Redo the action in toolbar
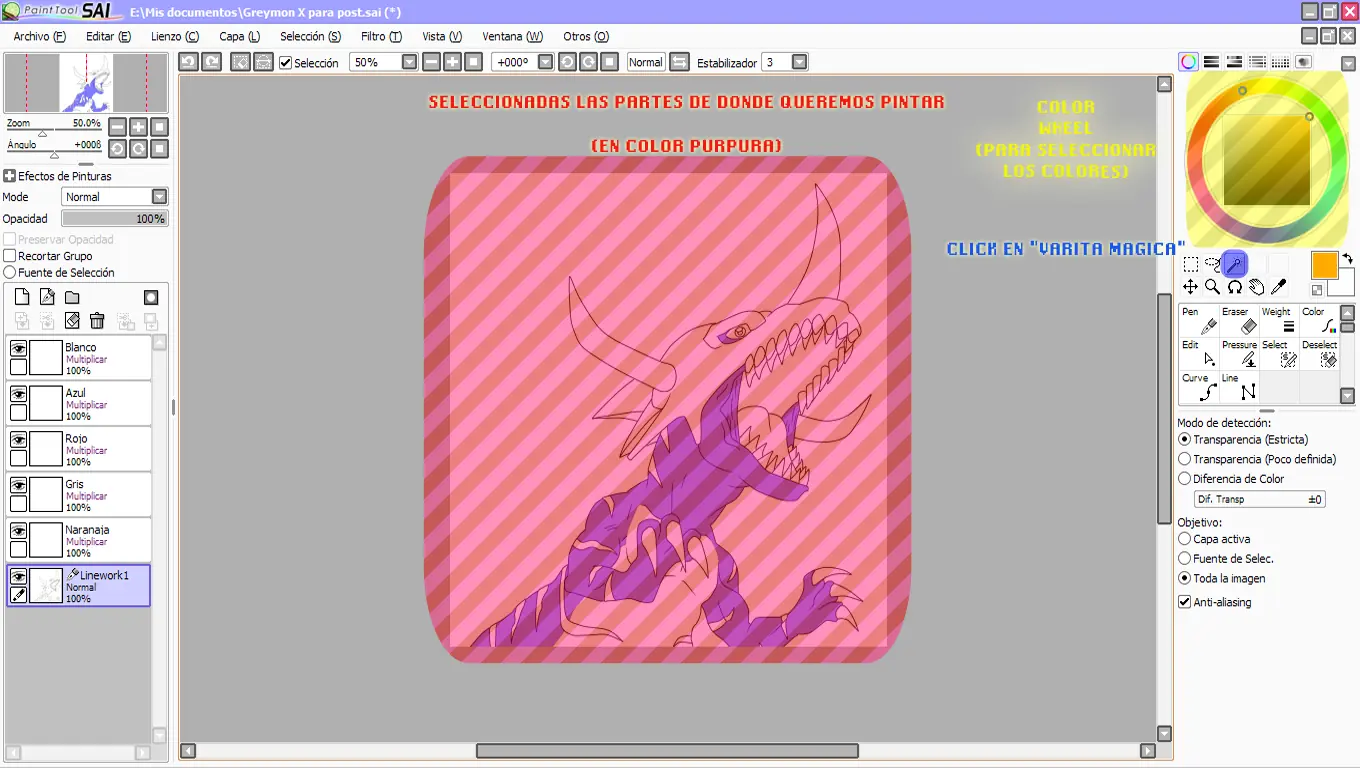This screenshot has height=768, width=1360. click(x=211, y=62)
